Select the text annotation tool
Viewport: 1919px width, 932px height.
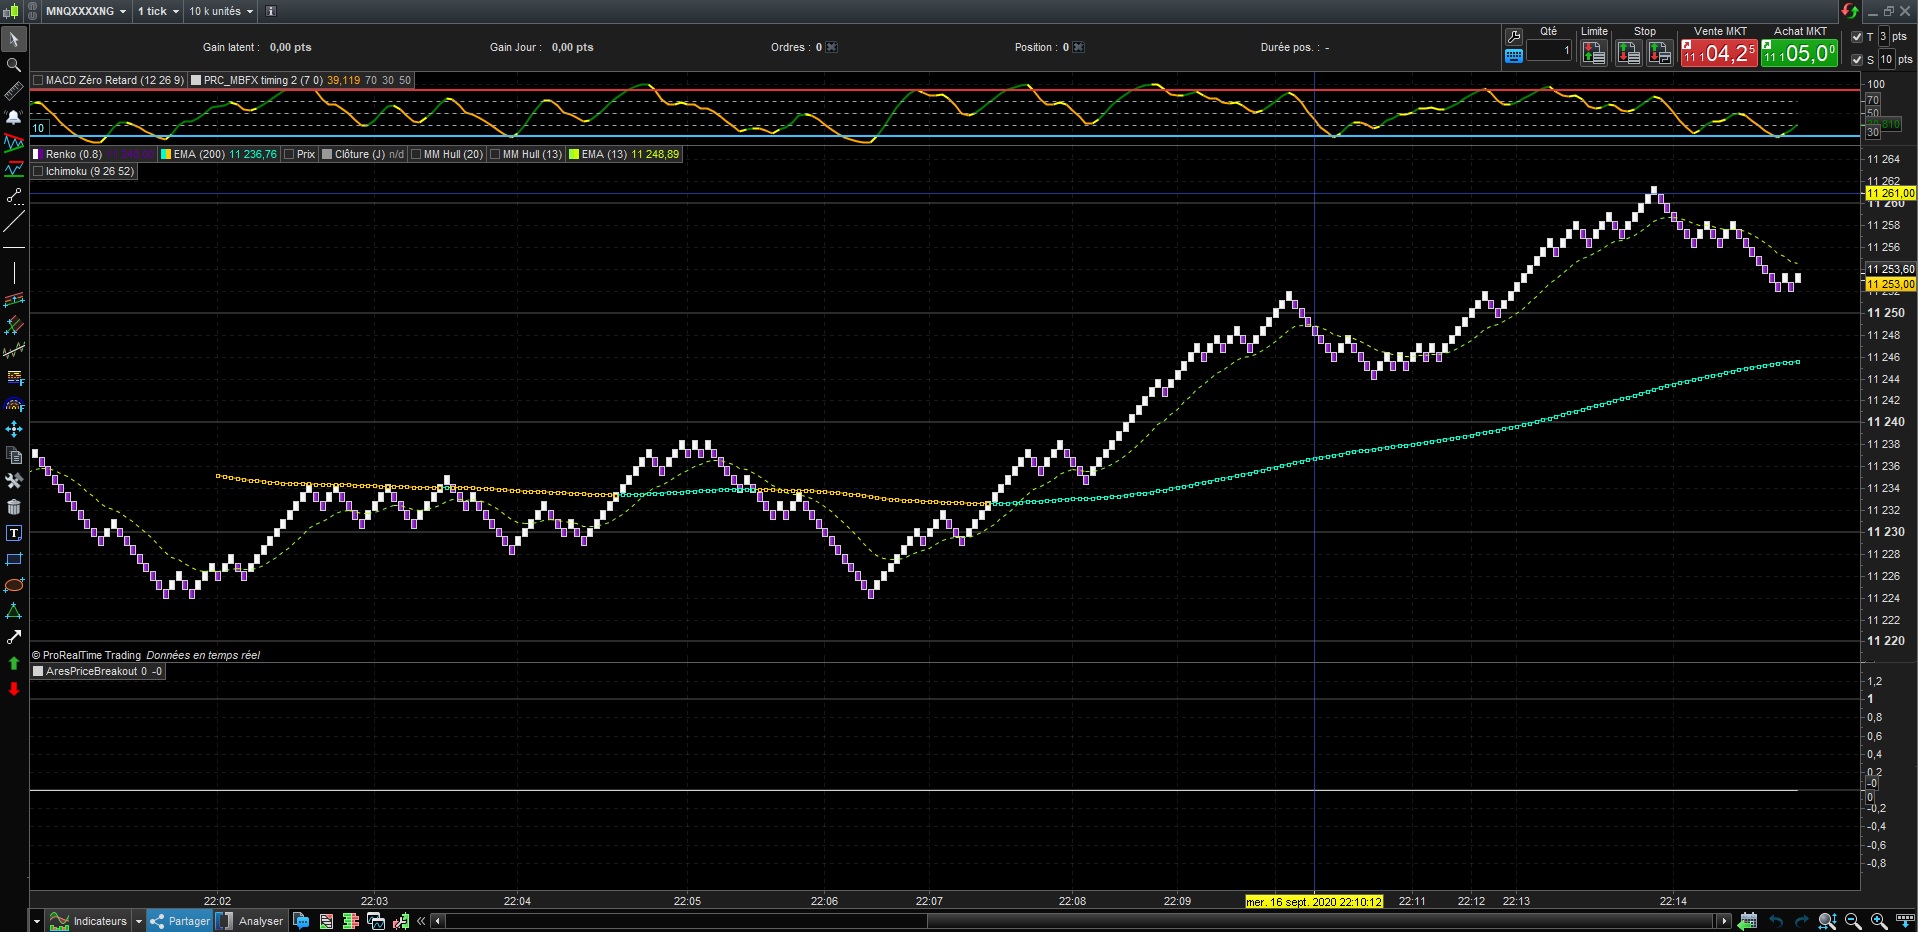coord(14,533)
